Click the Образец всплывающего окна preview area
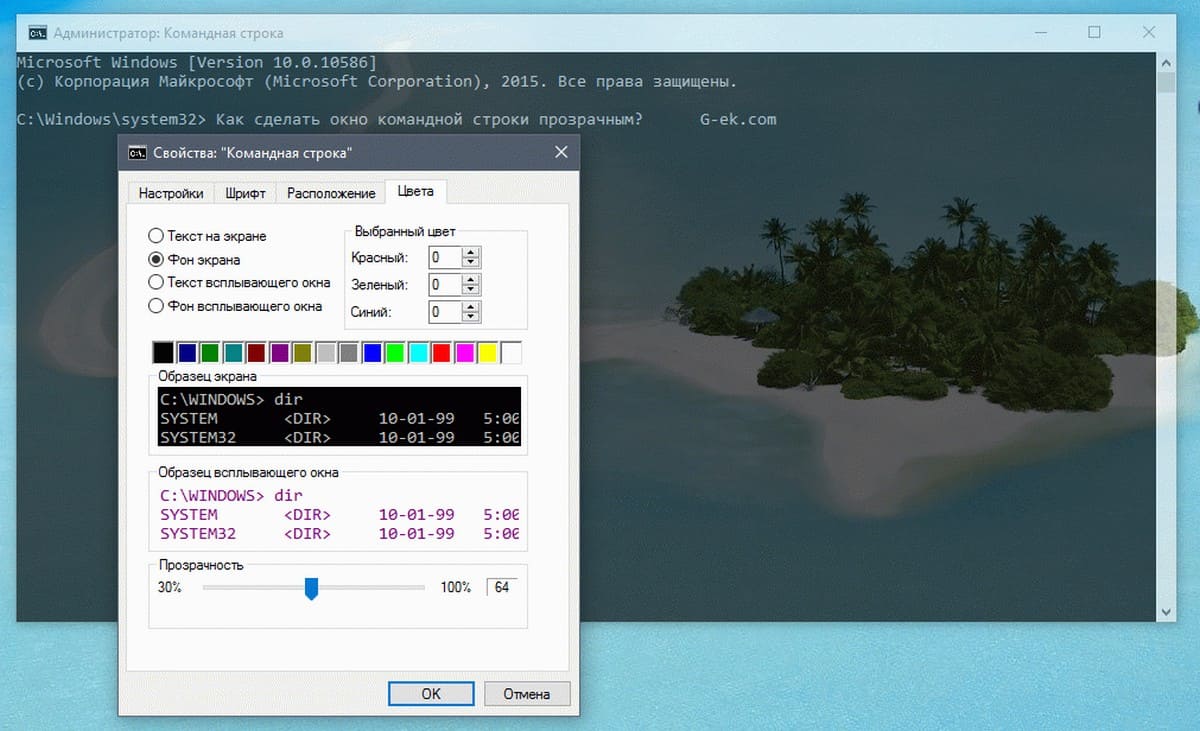The width and height of the screenshot is (1200, 731). tap(340, 514)
